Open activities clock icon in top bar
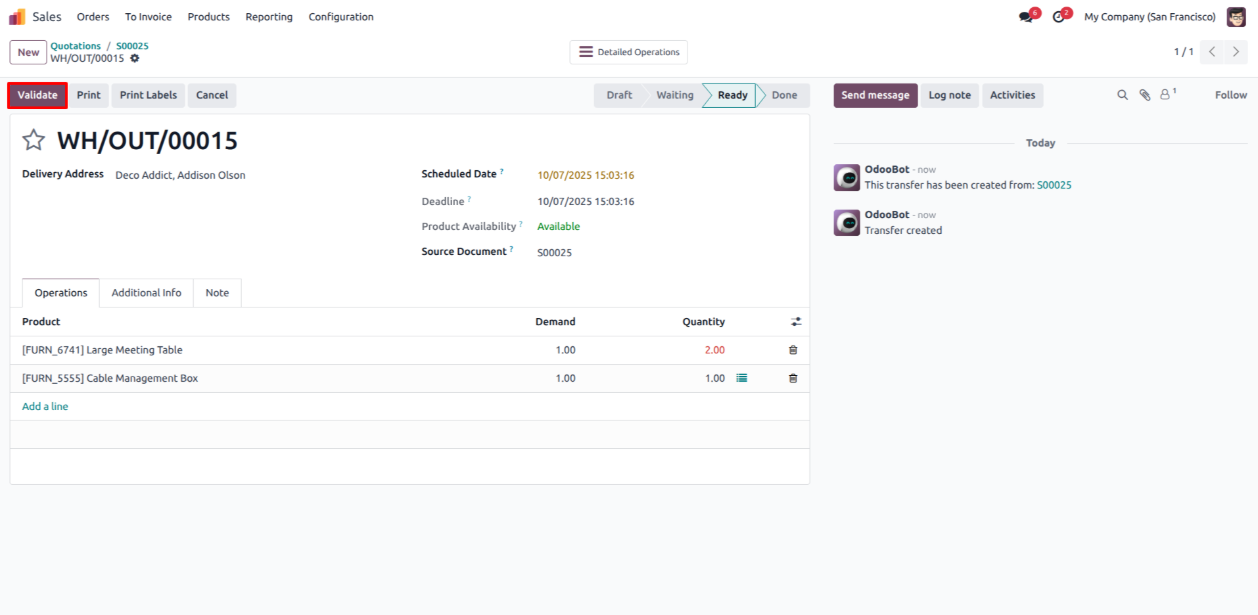The width and height of the screenshot is (1258, 615). click(x=1058, y=17)
